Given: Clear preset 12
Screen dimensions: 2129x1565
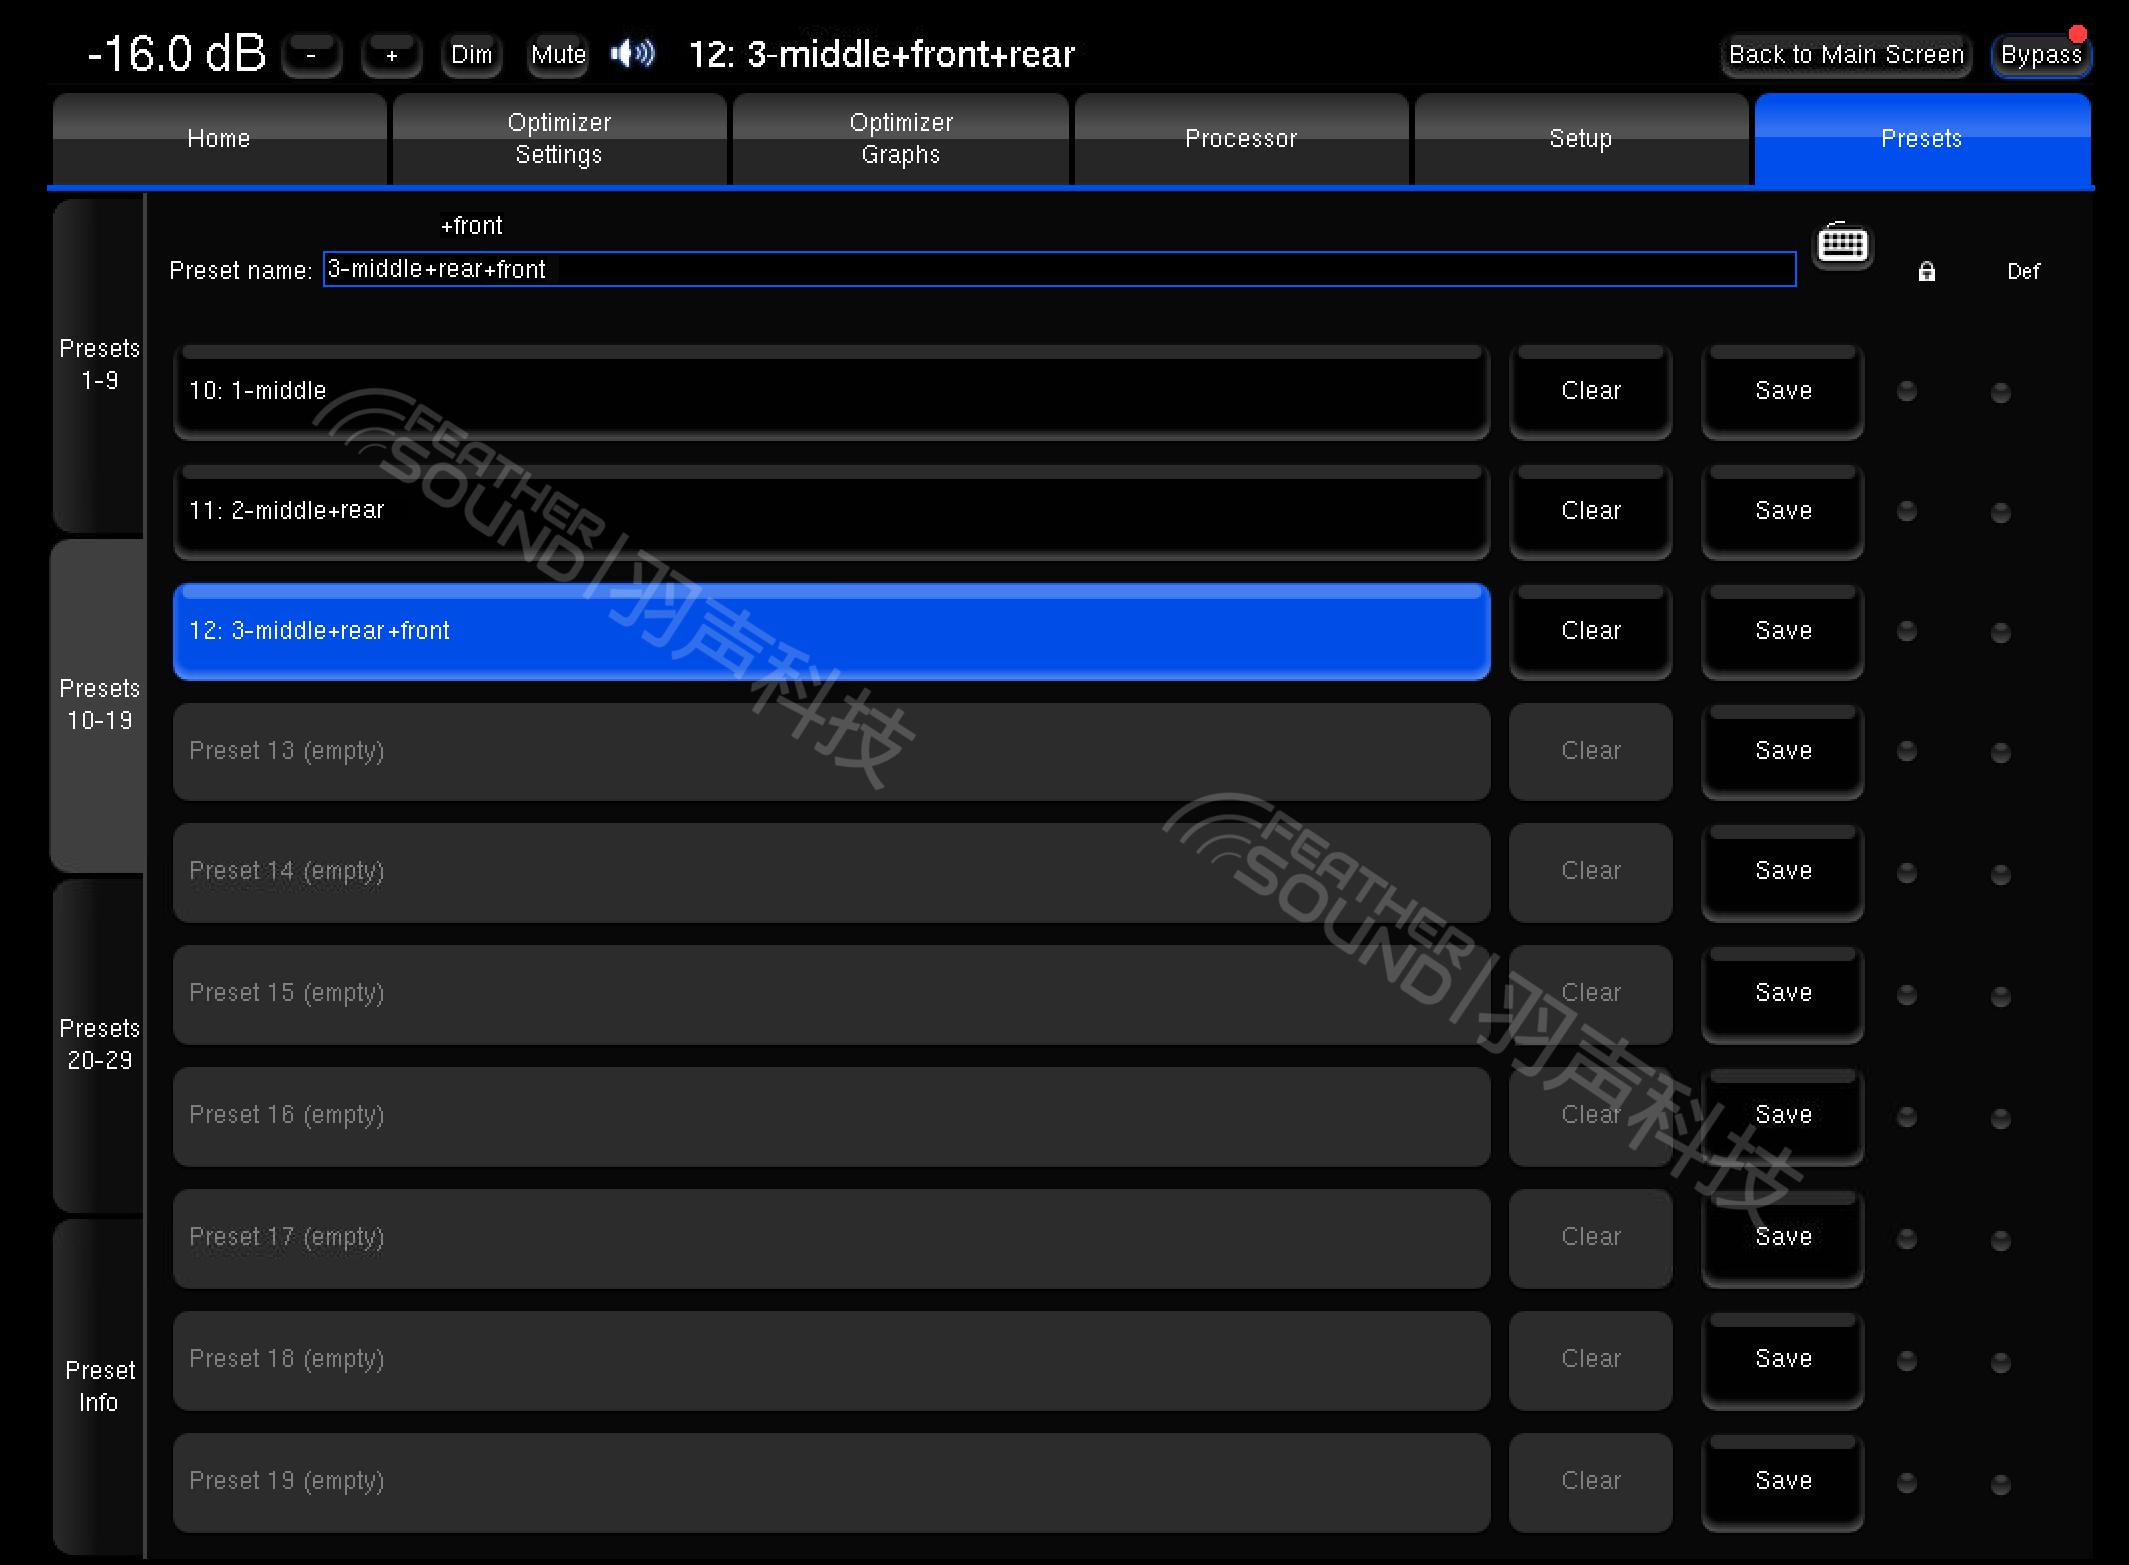Looking at the screenshot, I should pyautogui.click(x=1590, y=631).
